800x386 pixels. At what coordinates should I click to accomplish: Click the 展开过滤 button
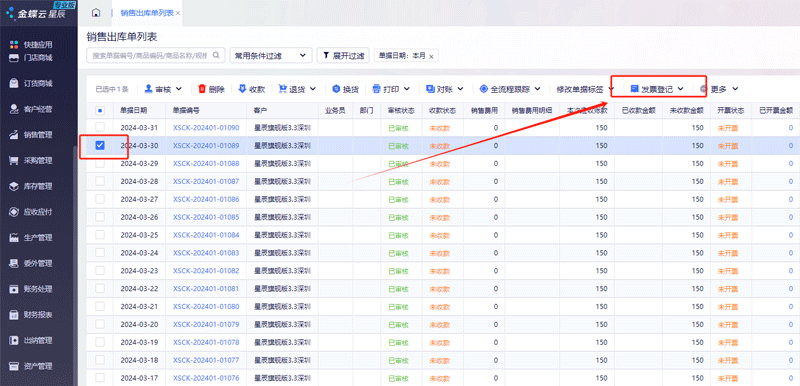click(x=343, y=56)
